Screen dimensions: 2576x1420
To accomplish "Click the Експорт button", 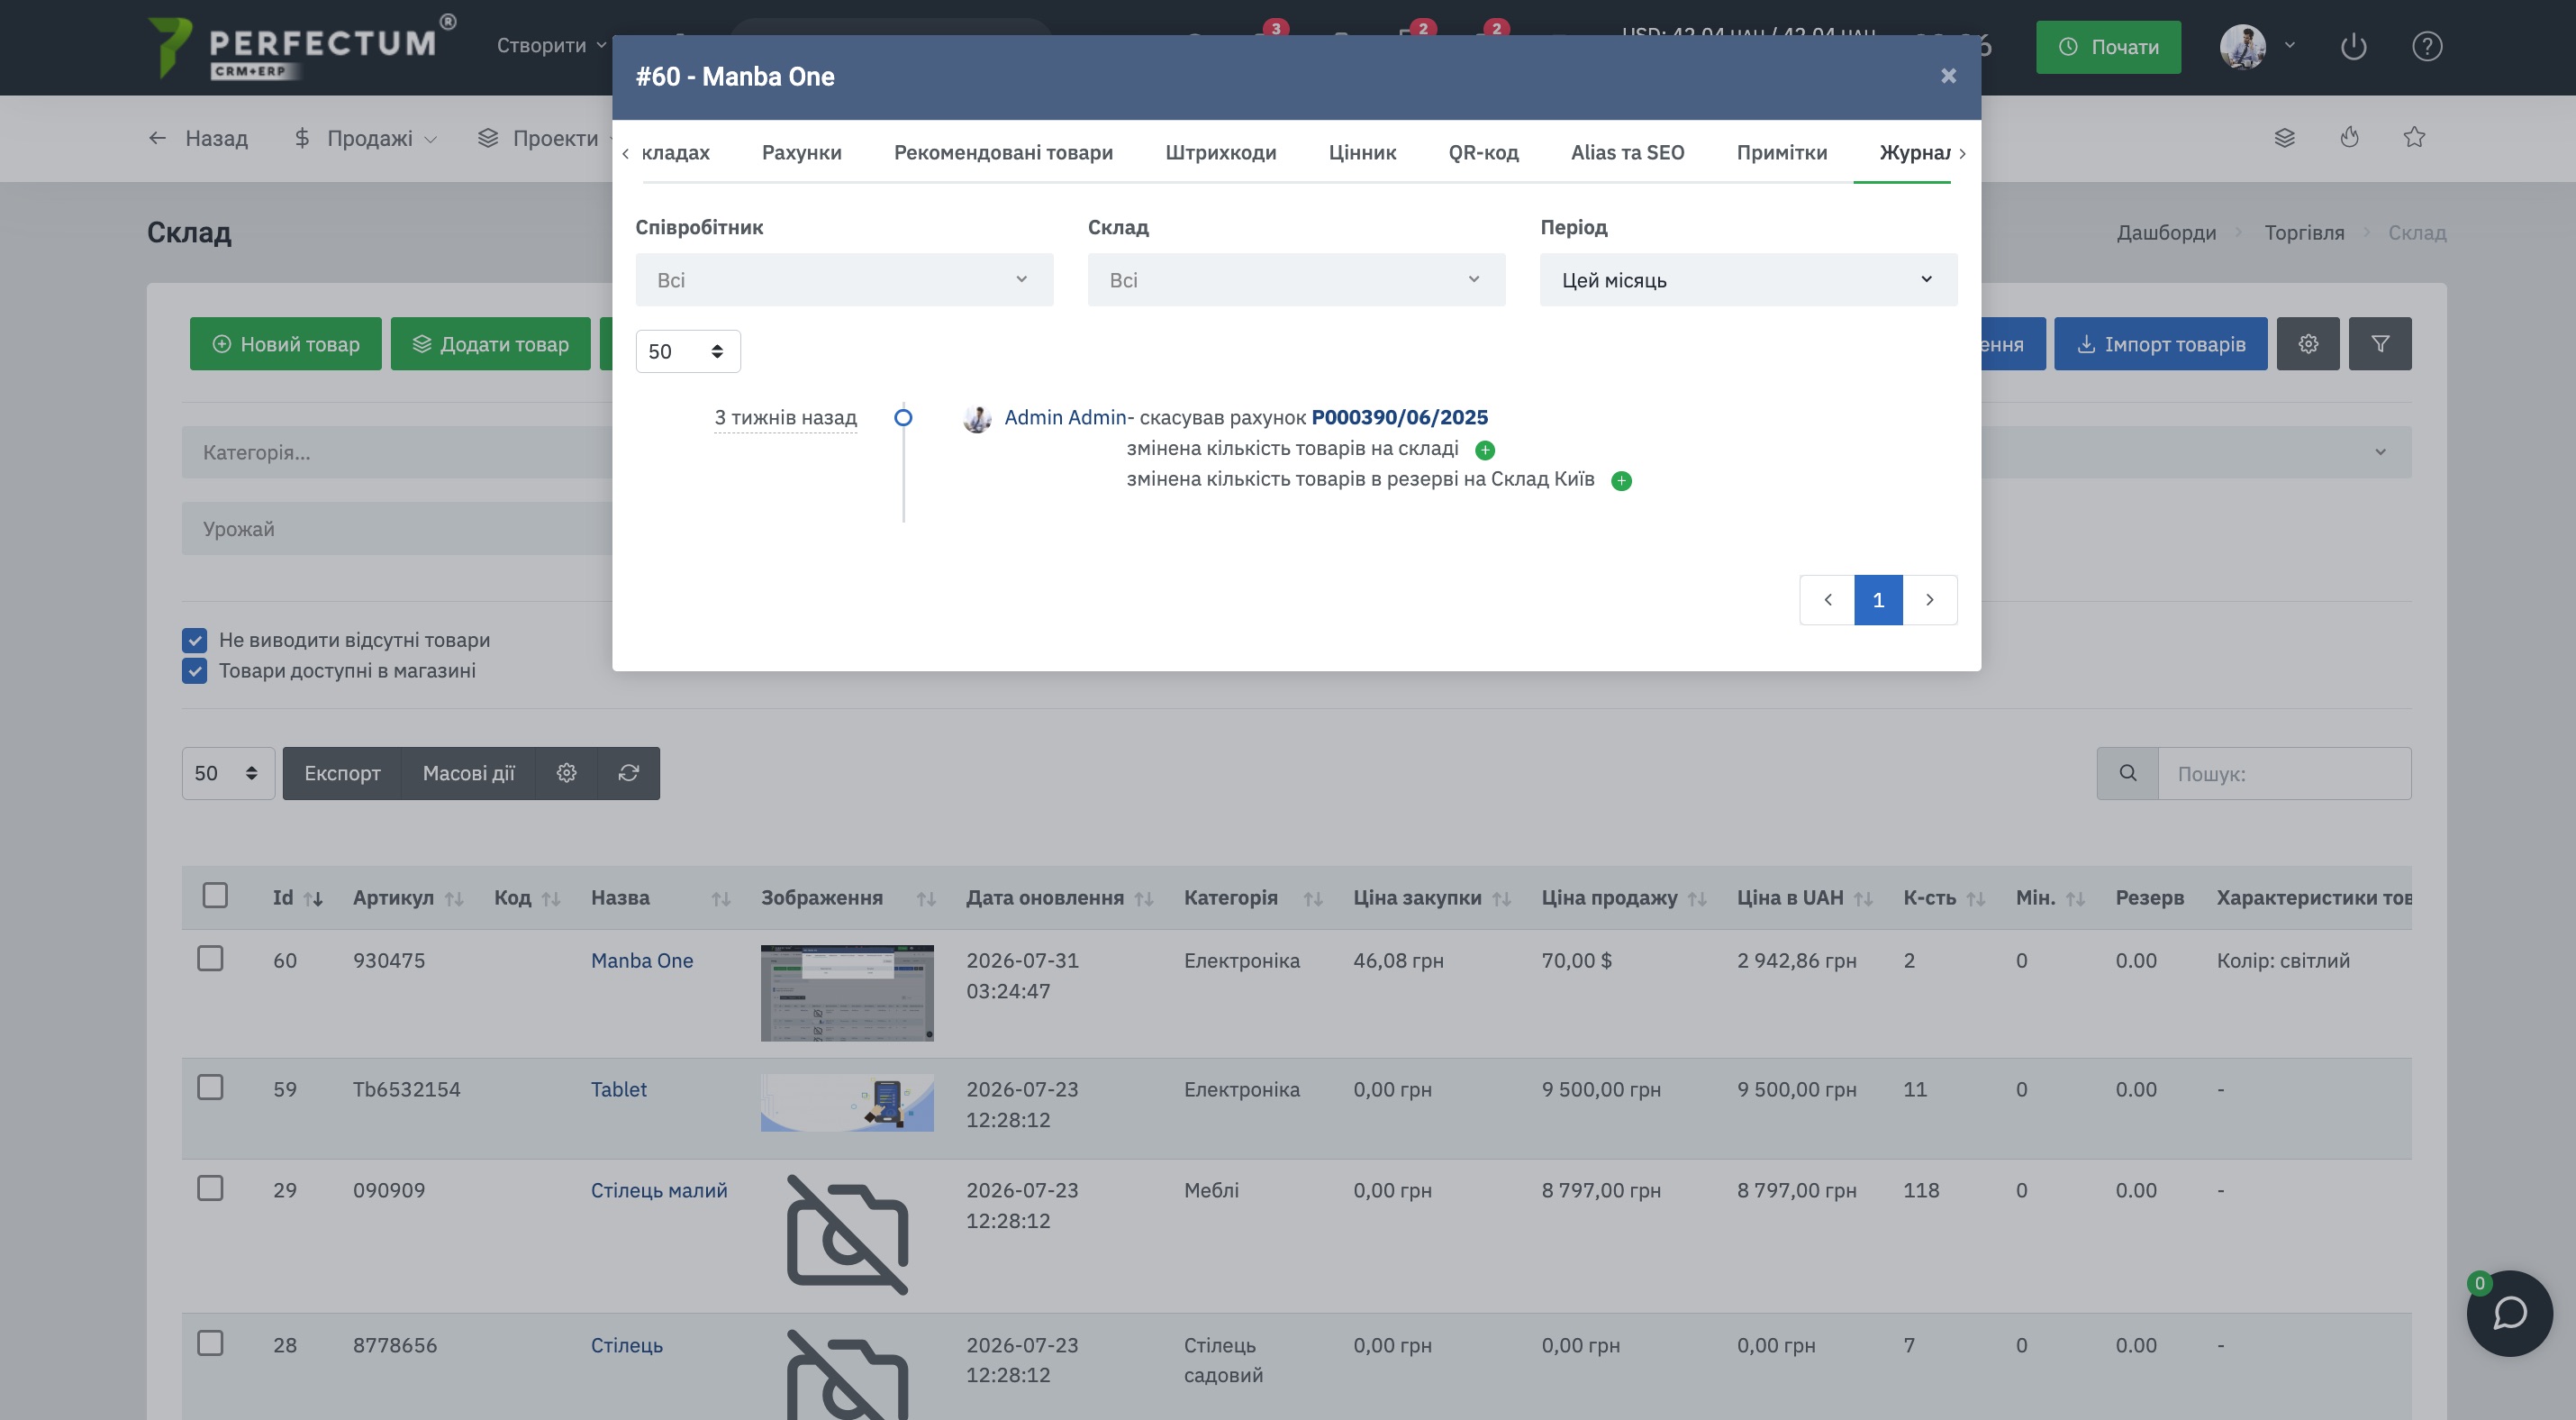I will pyautogui.click(x=342, y=773).
